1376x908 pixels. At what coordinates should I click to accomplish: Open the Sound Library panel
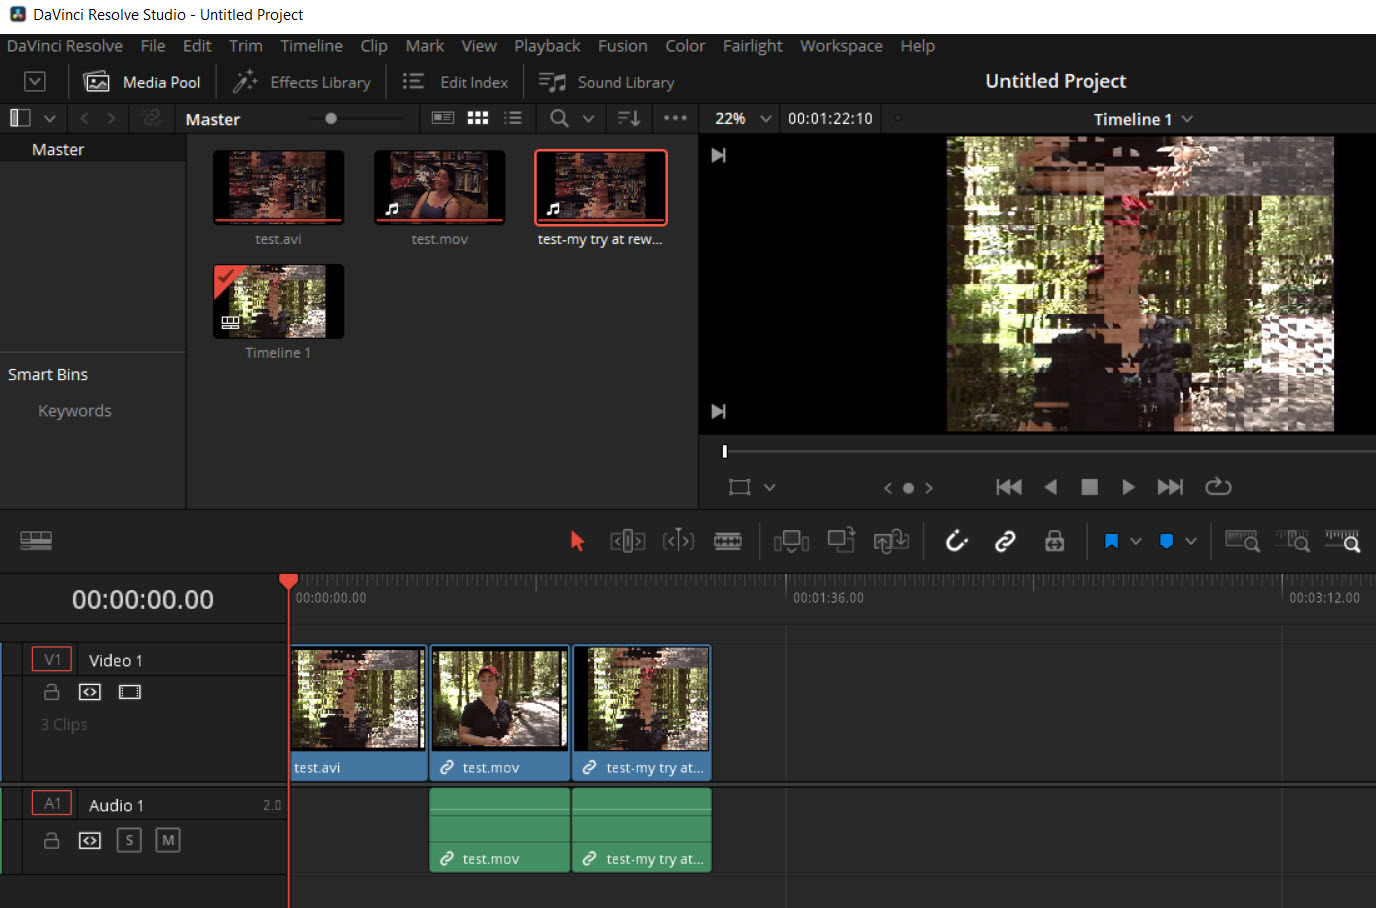(606, 82)
